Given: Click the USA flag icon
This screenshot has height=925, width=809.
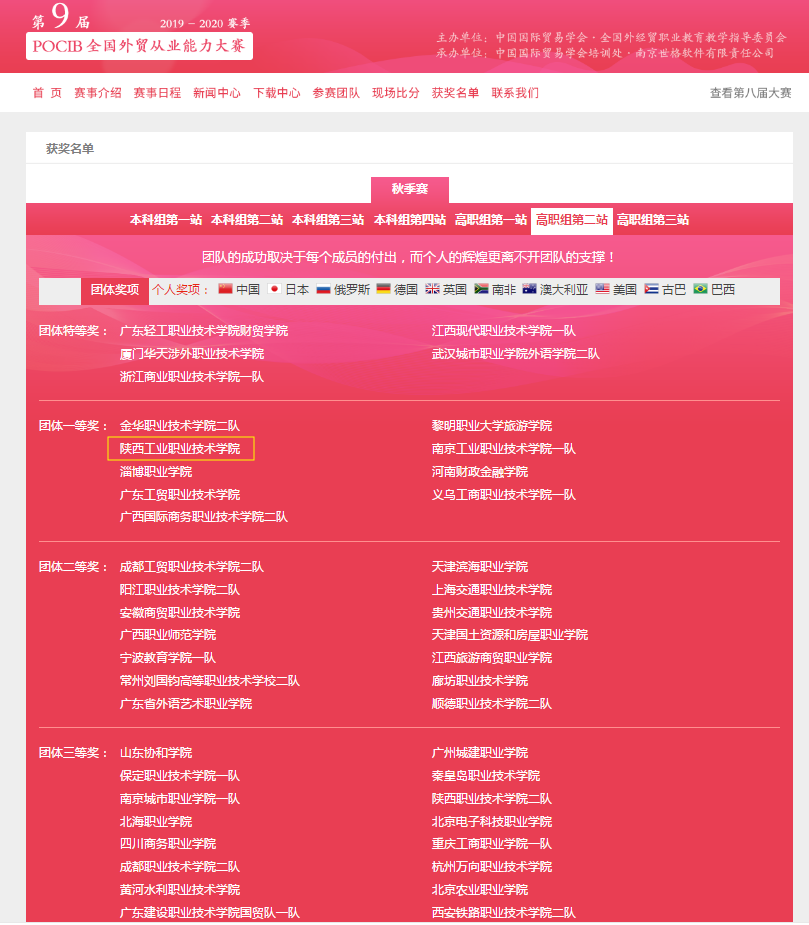Looking at the screenshot, I should coord(602,289).
